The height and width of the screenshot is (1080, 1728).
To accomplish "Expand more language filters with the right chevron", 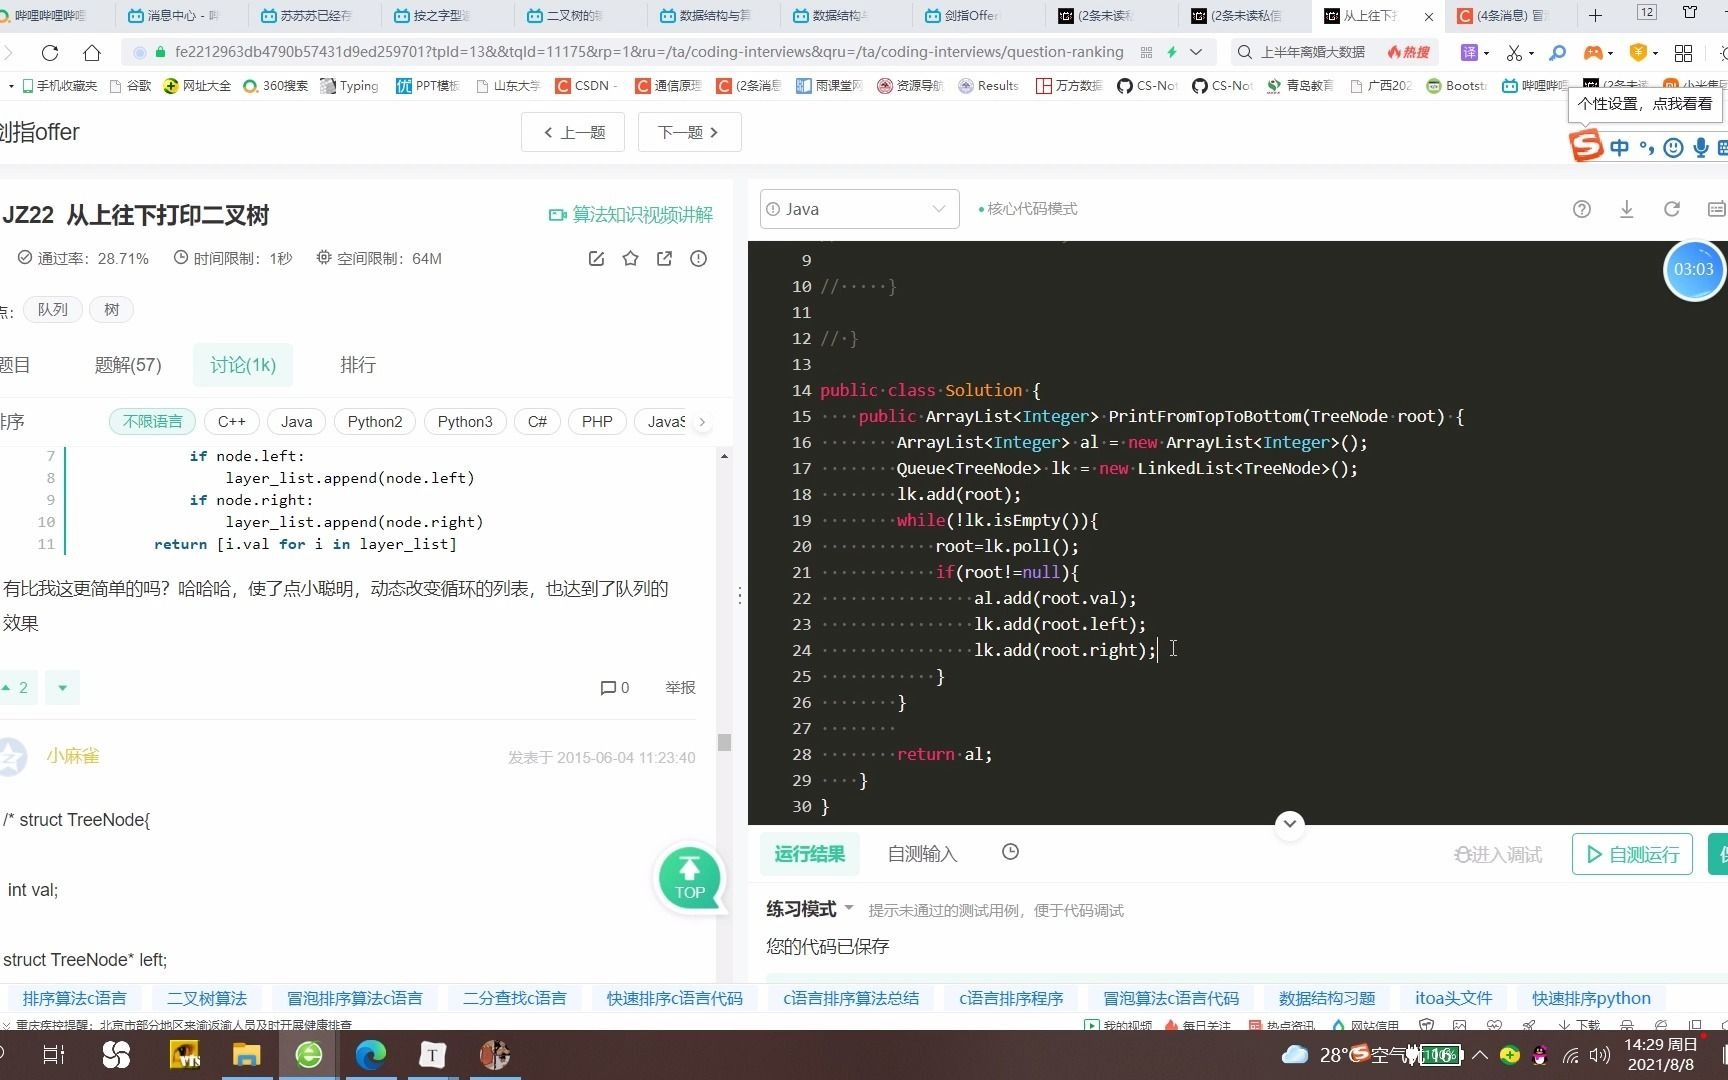I will pos(702,421).
